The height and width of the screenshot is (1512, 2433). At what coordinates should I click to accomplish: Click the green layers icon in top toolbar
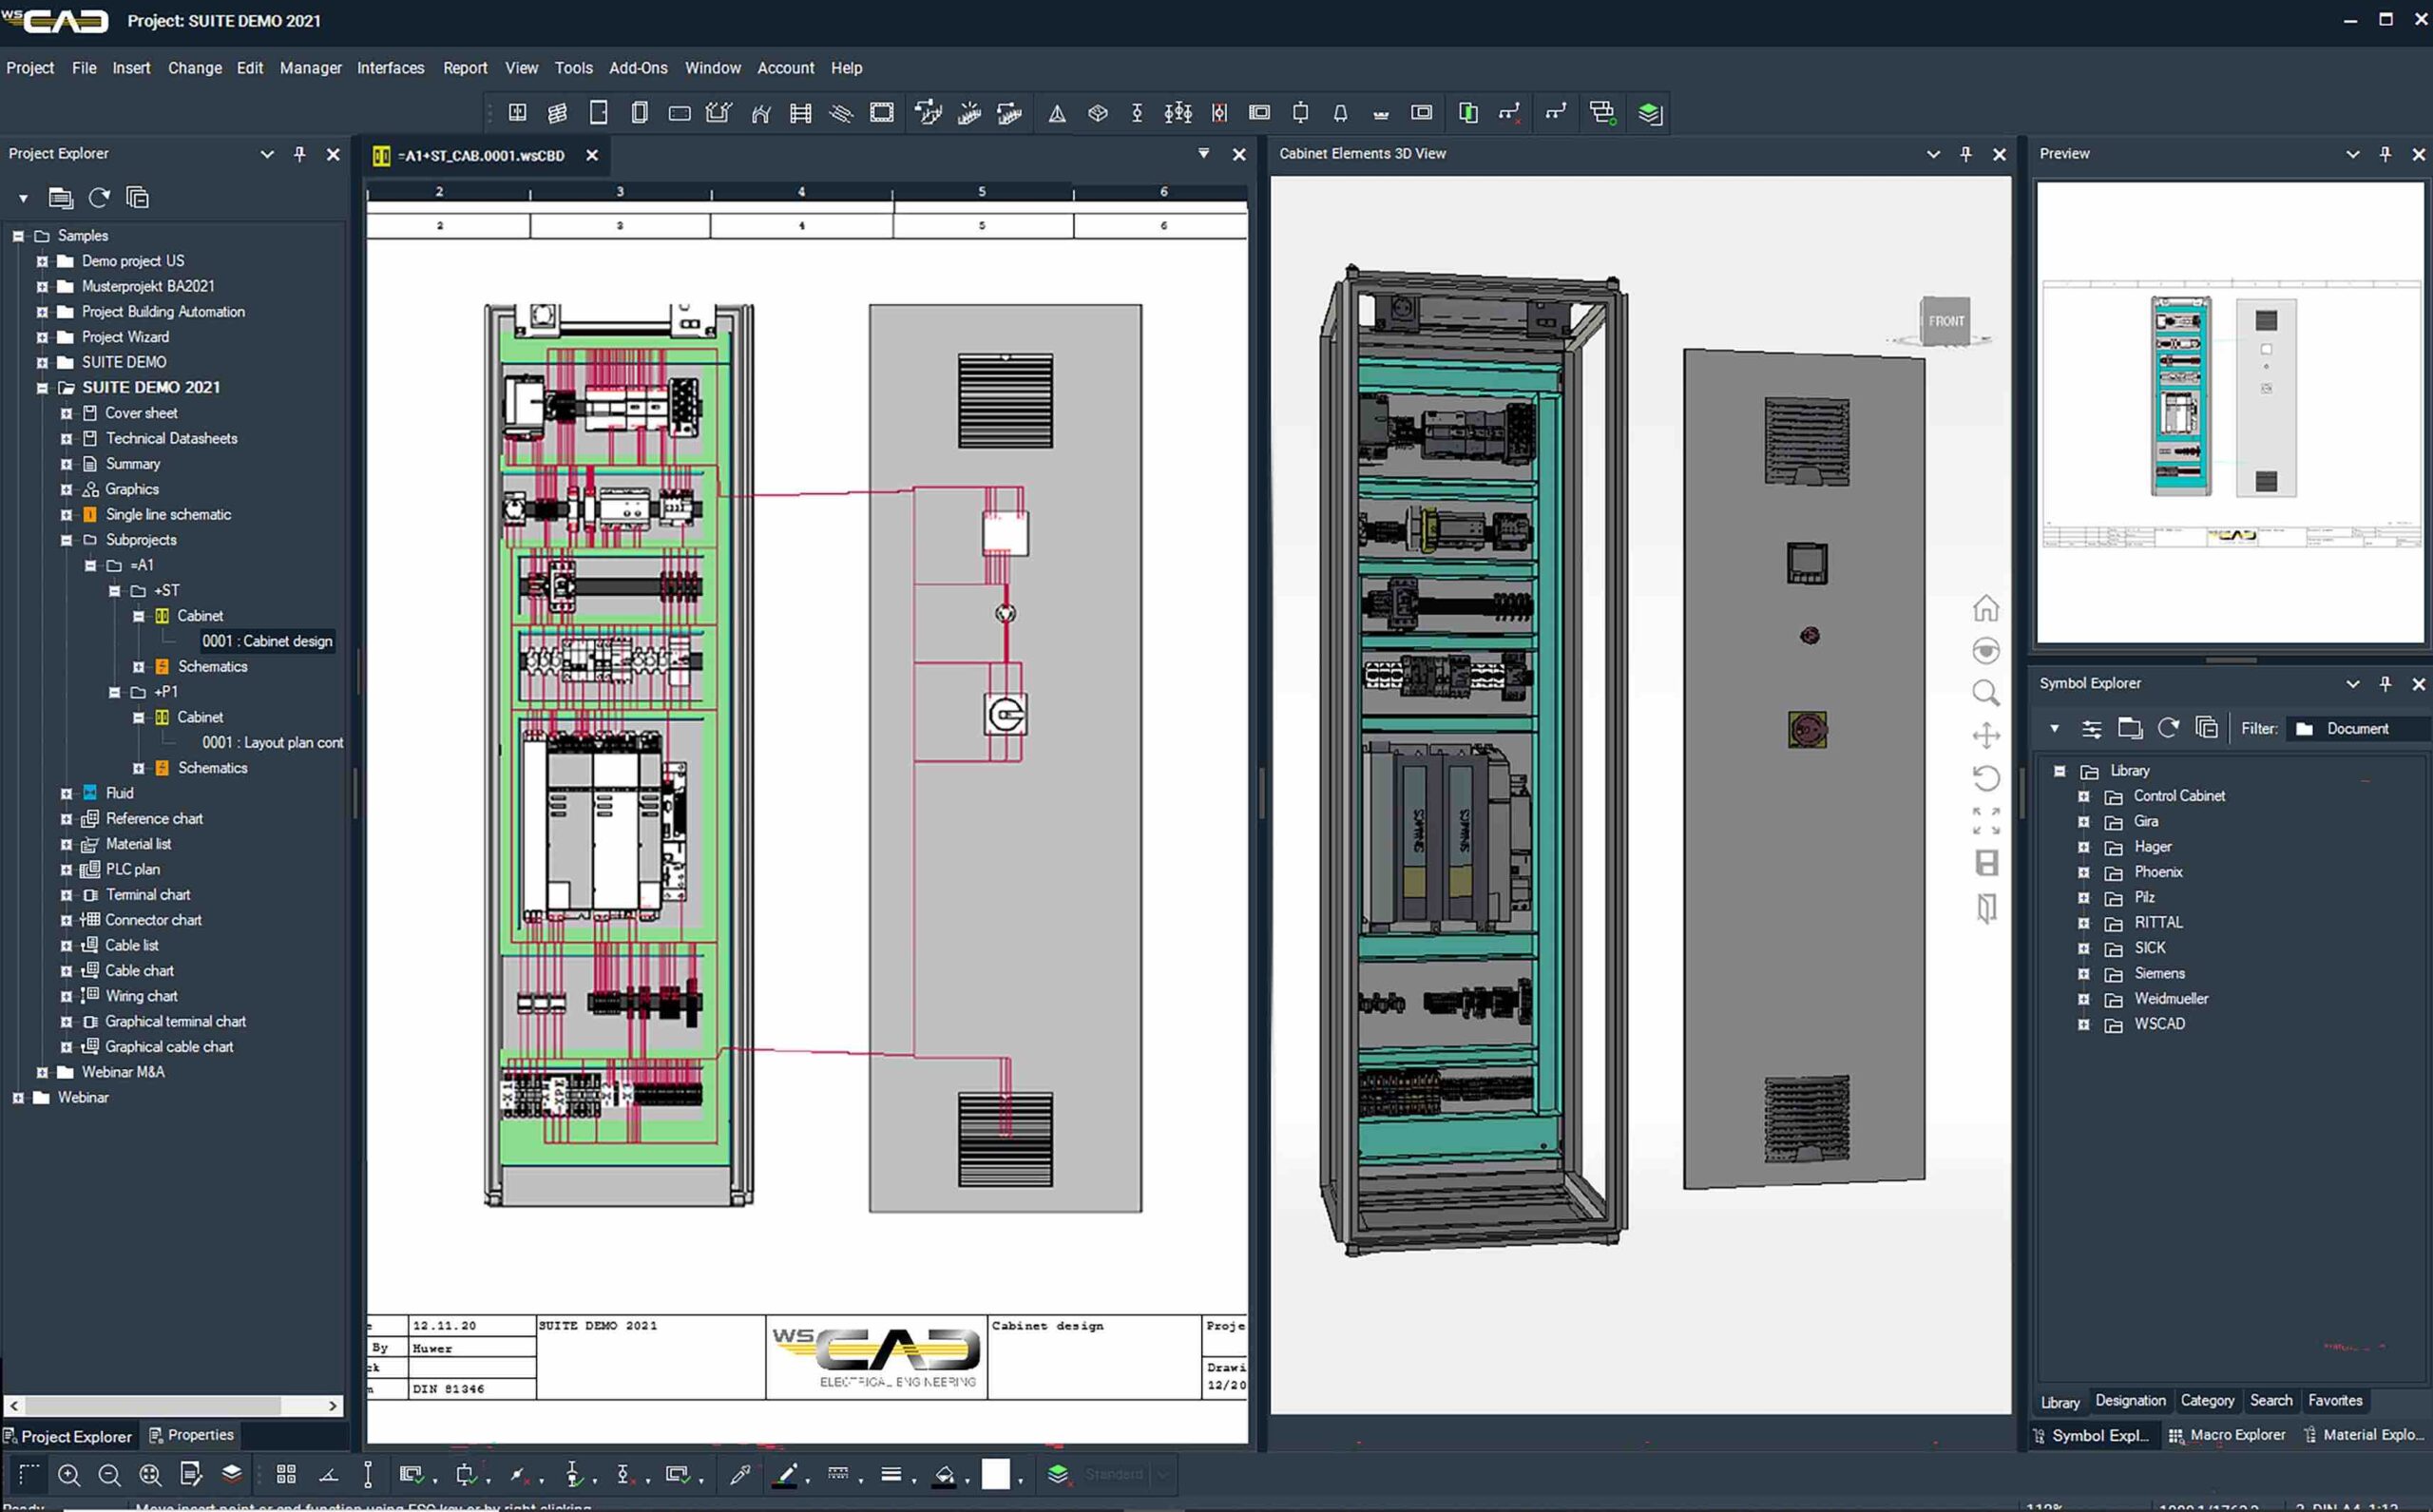click(1650, 113)
